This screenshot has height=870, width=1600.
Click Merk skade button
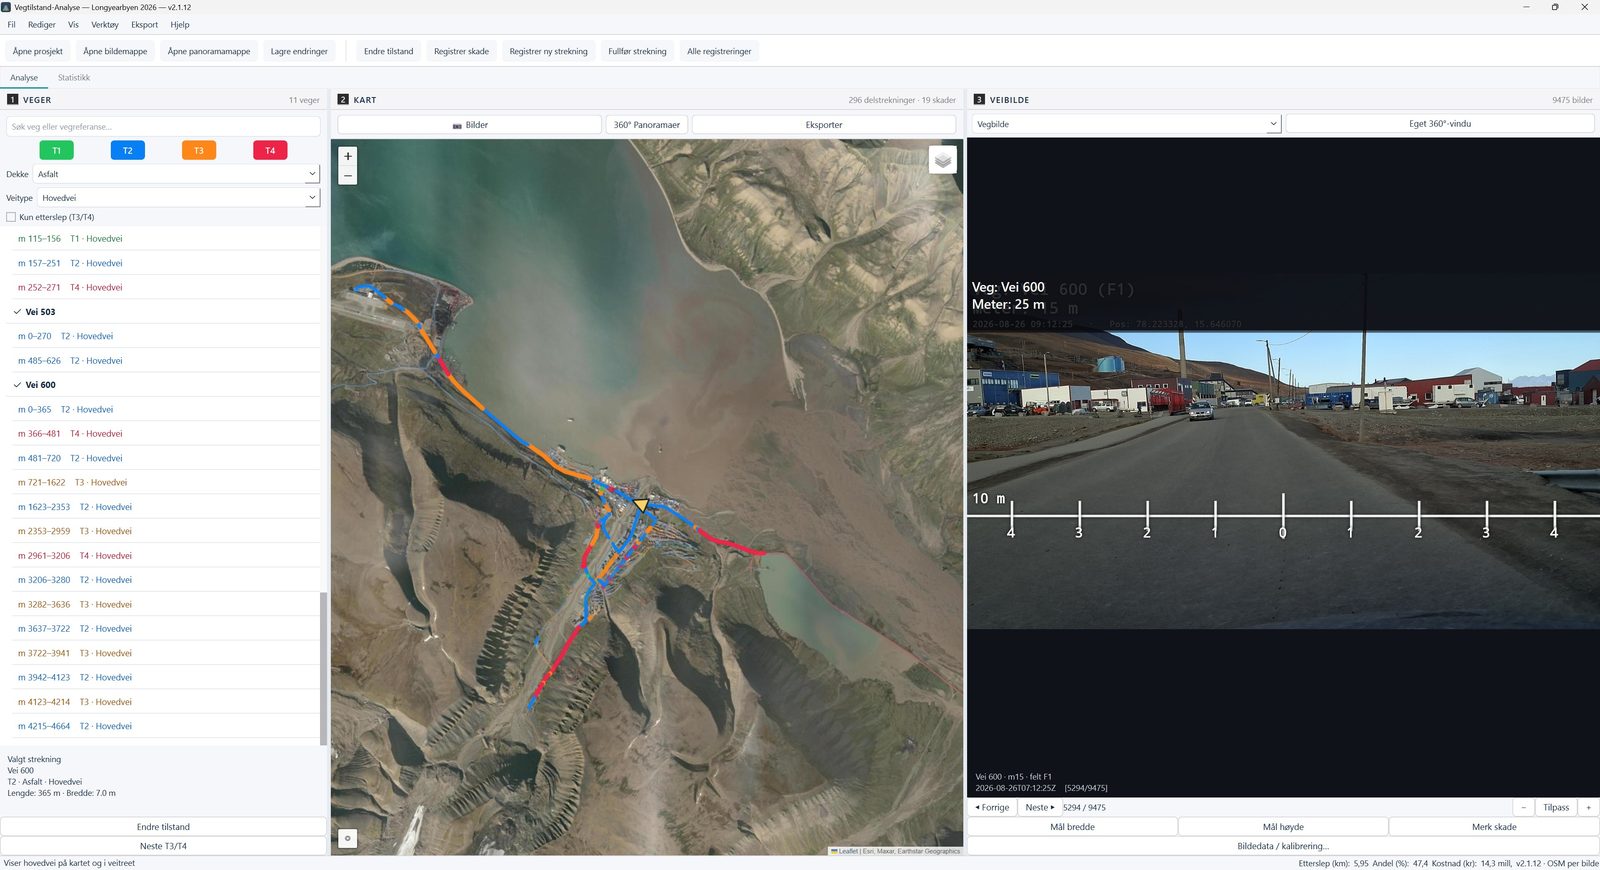tap(1494, 827)
